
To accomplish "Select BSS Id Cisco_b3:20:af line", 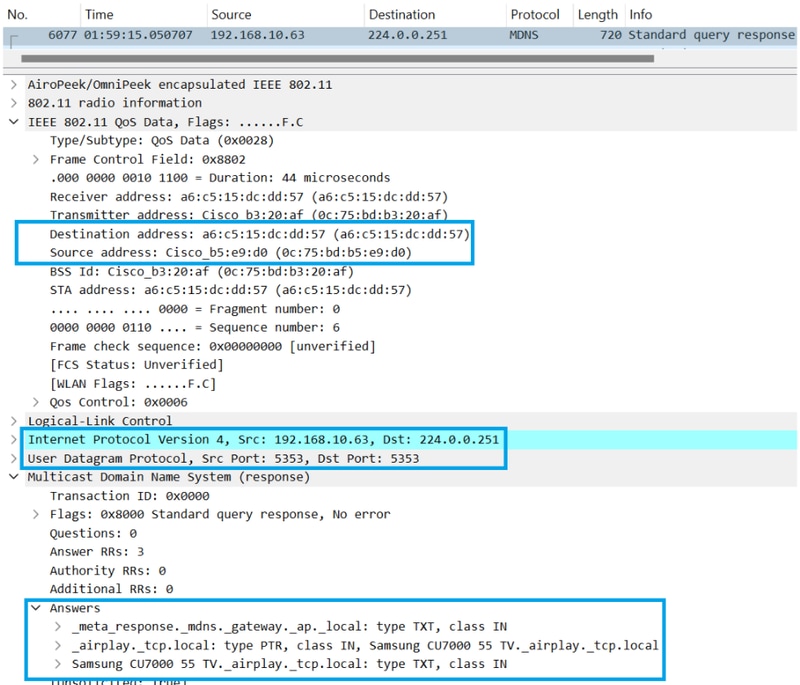I will pyautogui.click(x=202, y=271).
